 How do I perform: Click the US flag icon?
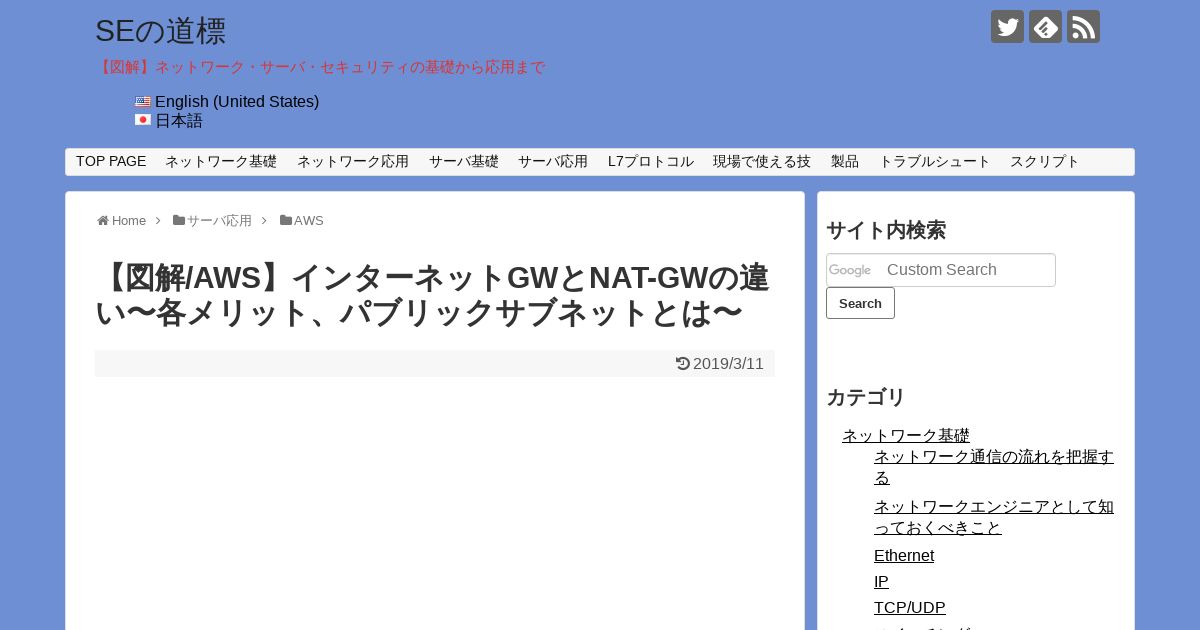click(x=143, y=102)
